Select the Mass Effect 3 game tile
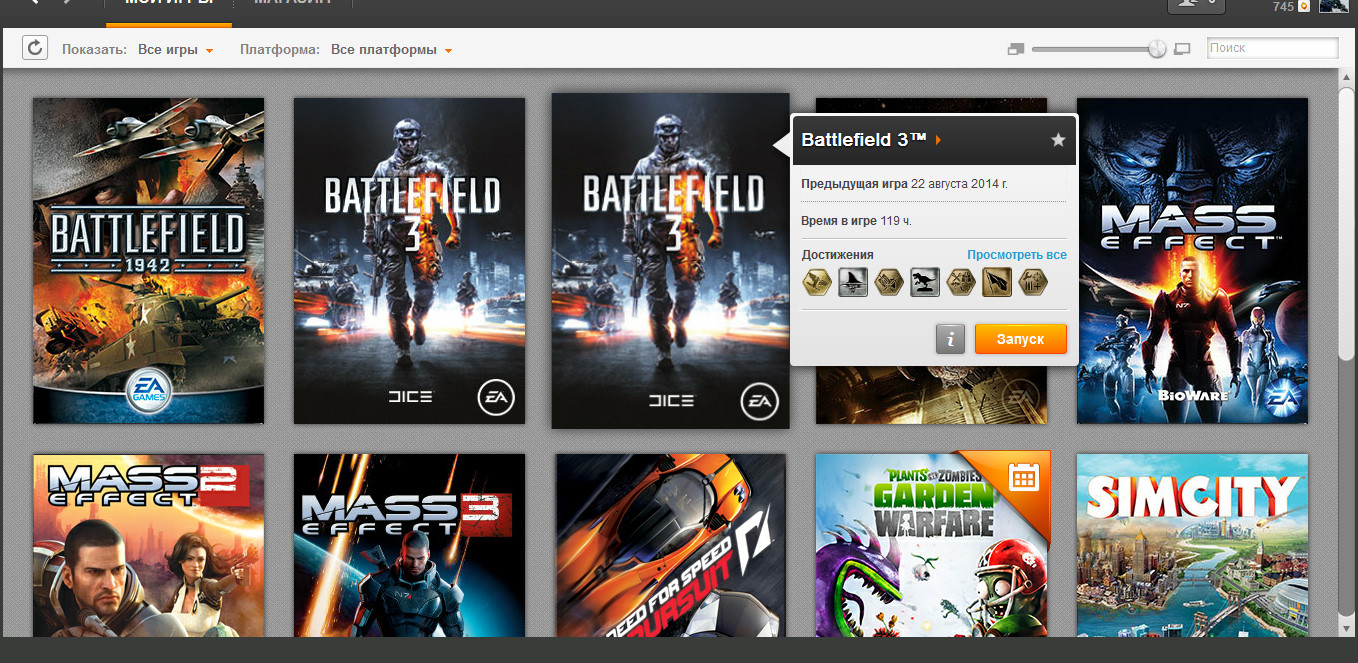This screenshot has width=1358, height=663. (409, 545)
